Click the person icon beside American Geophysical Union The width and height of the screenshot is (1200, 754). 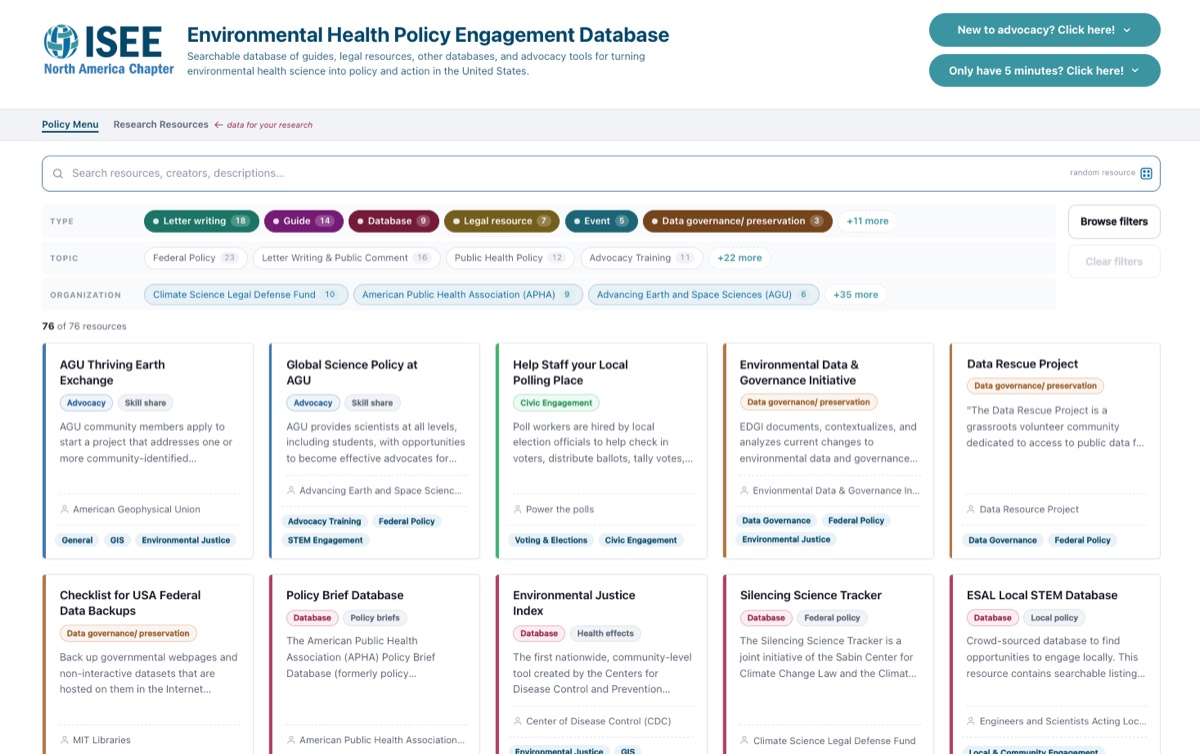point(64,509)
